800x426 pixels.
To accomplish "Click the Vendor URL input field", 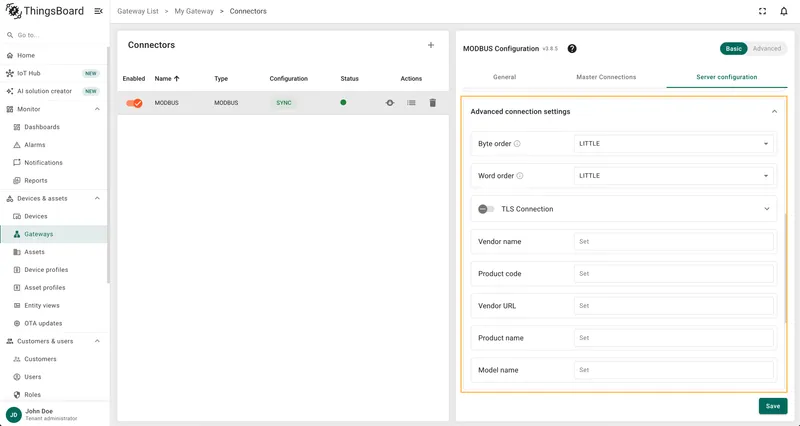I will 673,306.
